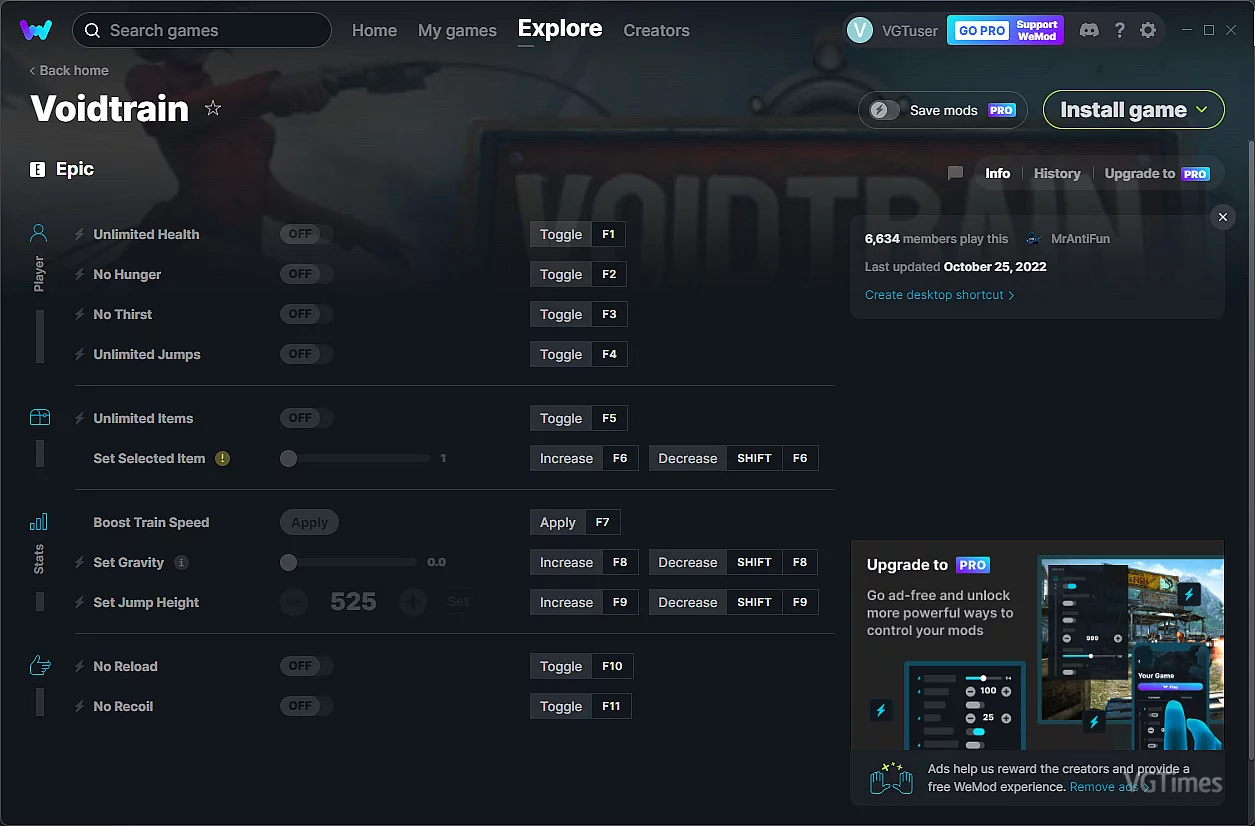The width and height of the screenshot is (1255, 826).
Task: Select the Player category icon
Action: [39, 234]
